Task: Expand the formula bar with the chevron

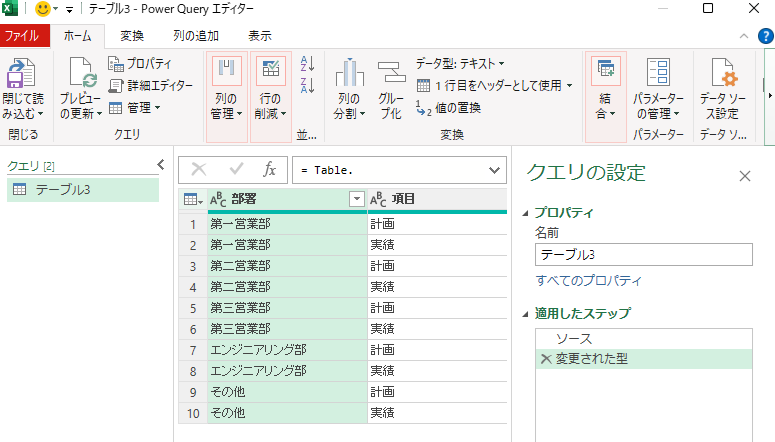Action: point(495,170)
